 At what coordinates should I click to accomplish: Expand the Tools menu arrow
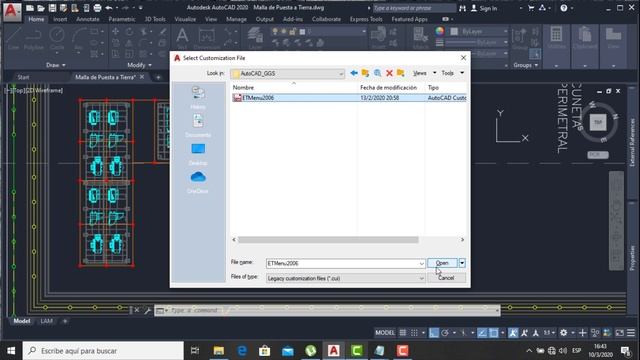(462, 73)
